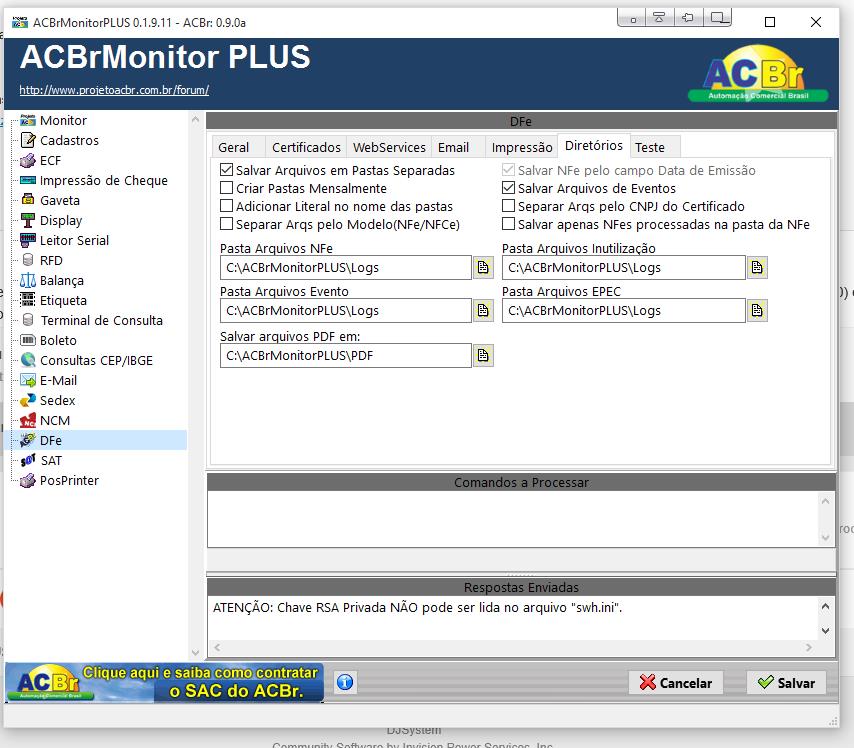Enable Salvar apenas NFes processadas checkbox

(x=508, y=224)
